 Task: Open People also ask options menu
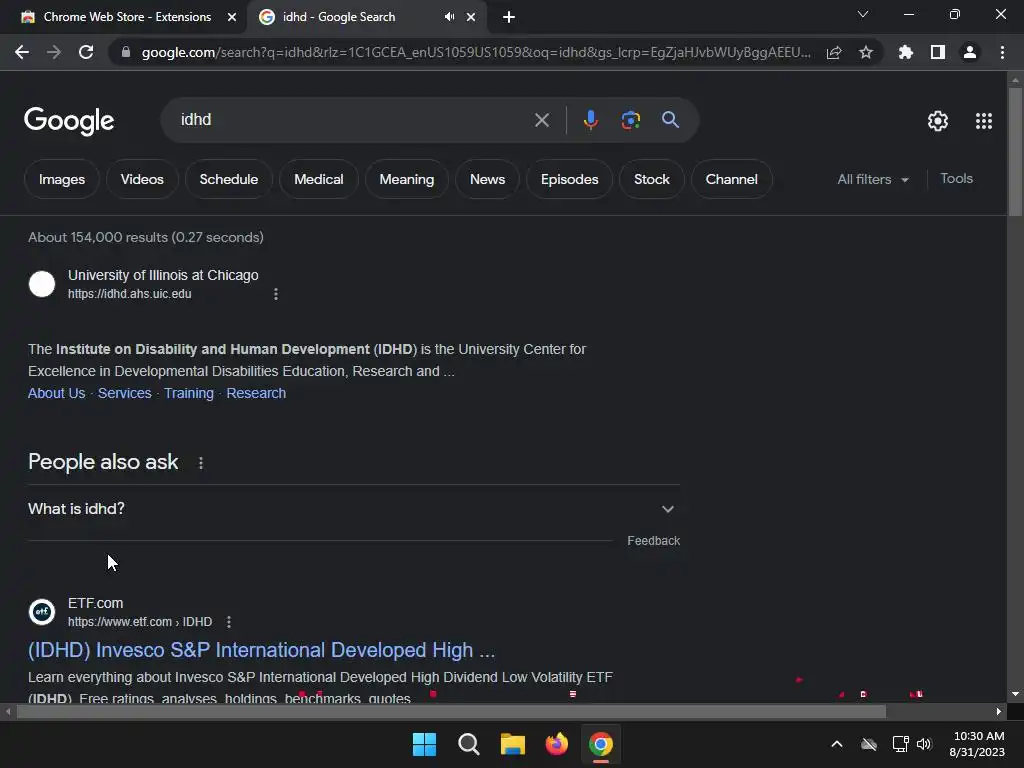tap(201, 463)
